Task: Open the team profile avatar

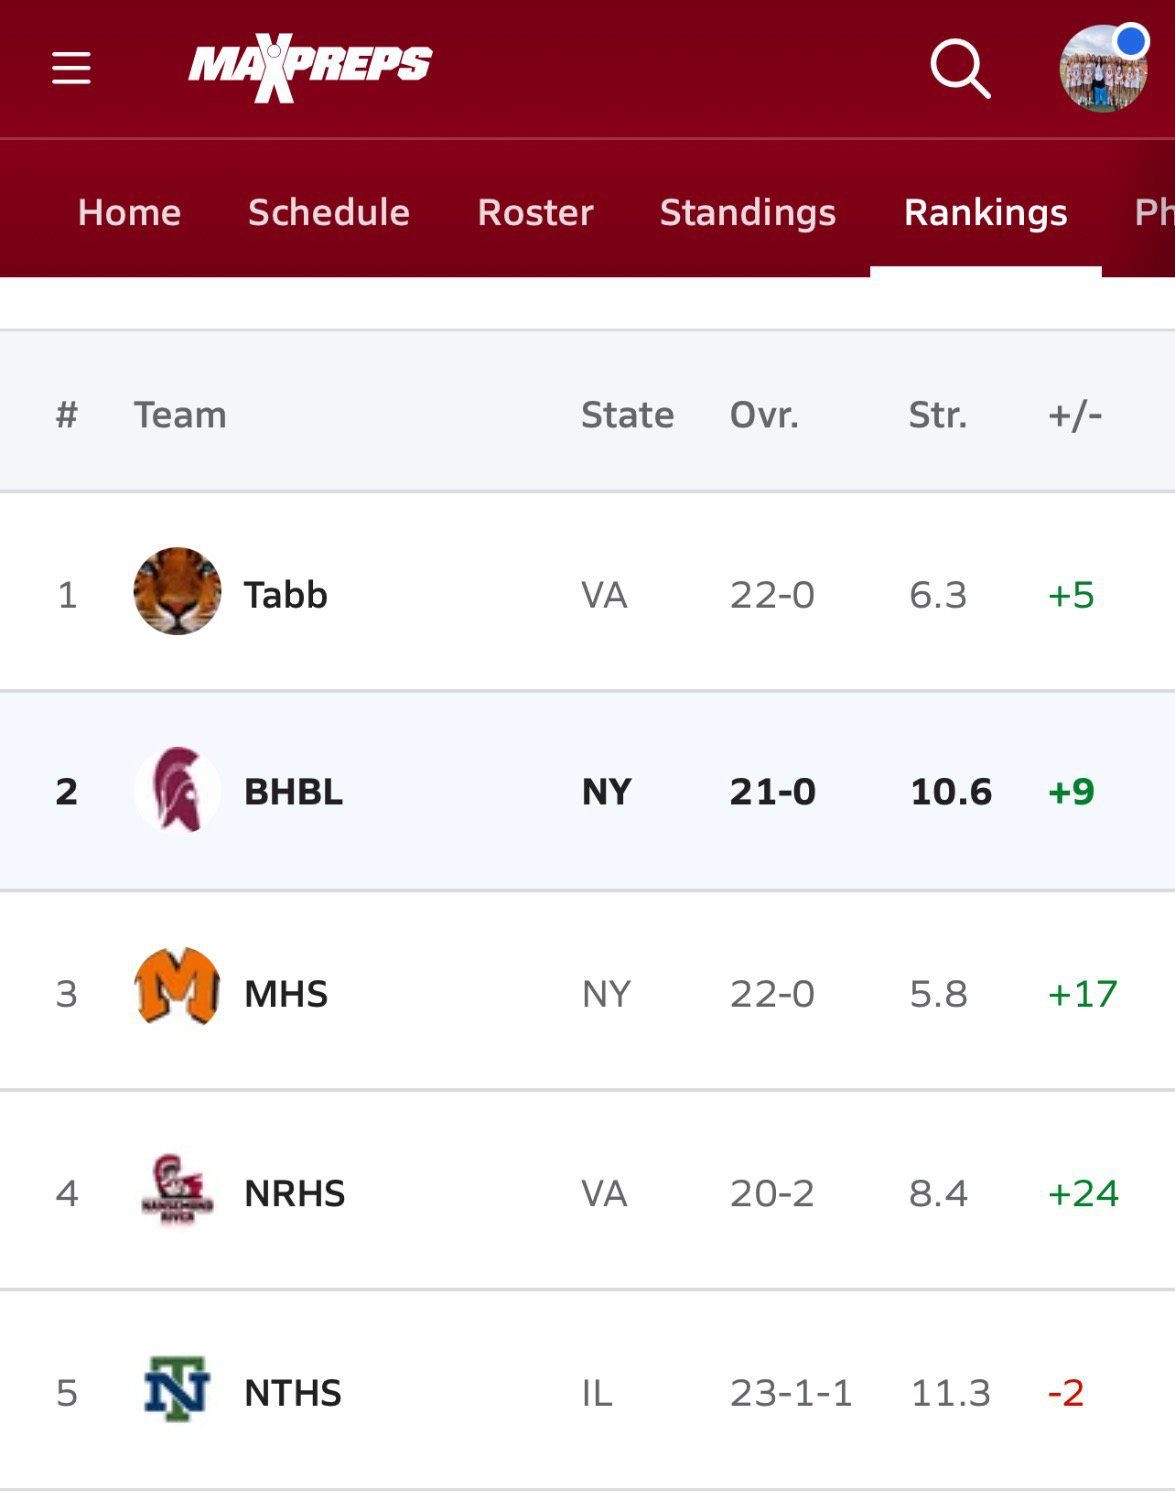Action: coord(1103,68)
